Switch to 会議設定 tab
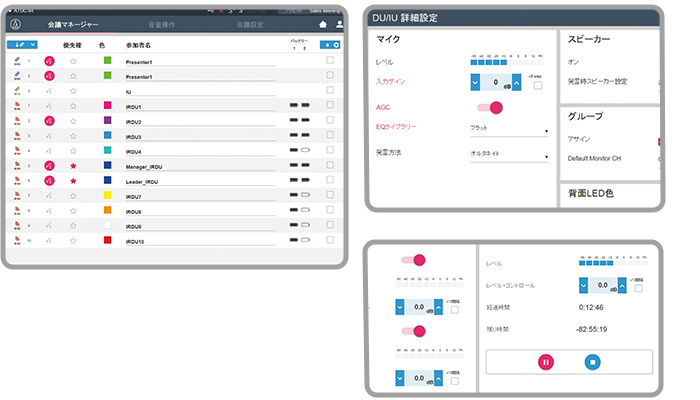Image resolution: width=700 pixels, height=400 pixels. [250, 25]
